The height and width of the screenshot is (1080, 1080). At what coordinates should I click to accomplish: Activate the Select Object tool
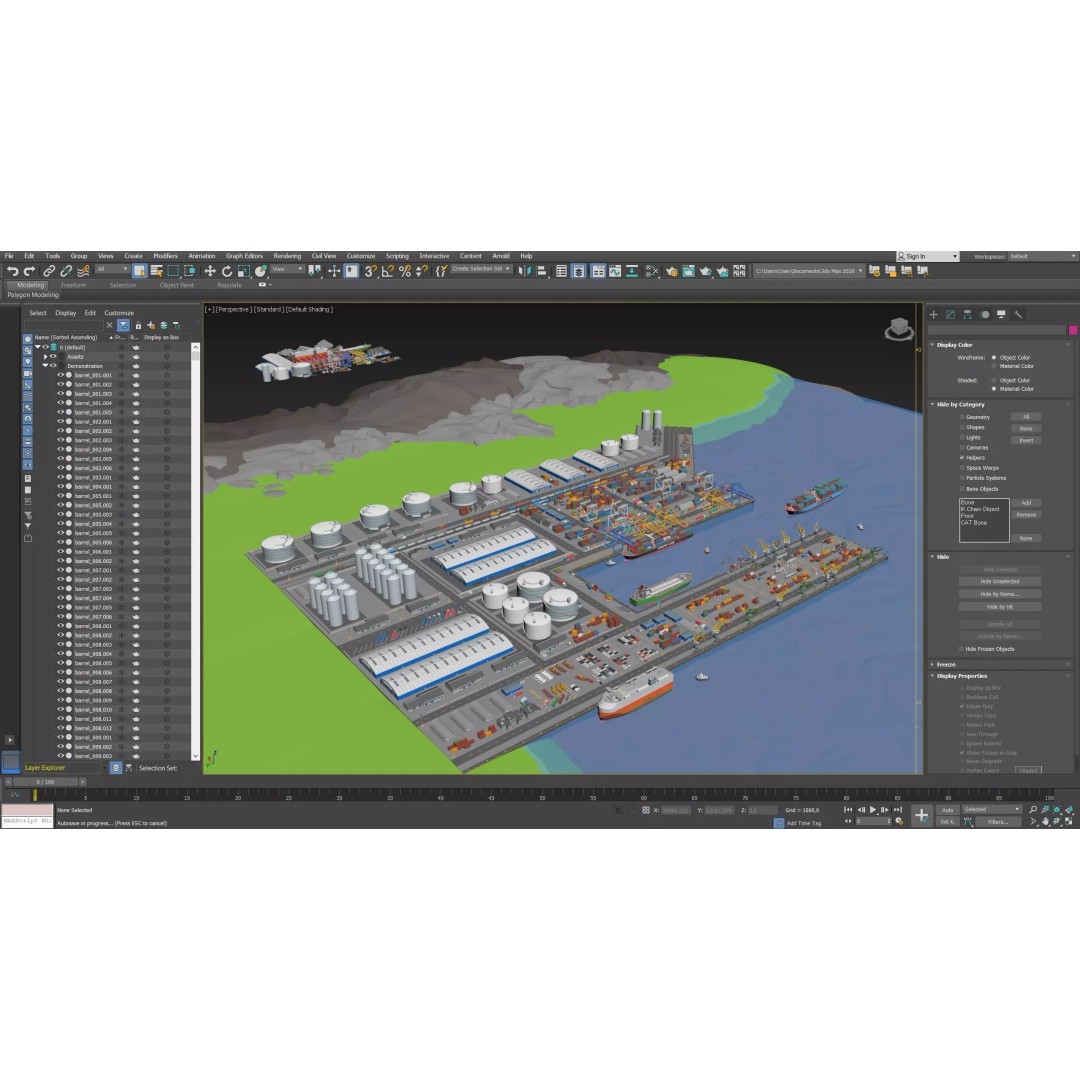tap(140, 271)
